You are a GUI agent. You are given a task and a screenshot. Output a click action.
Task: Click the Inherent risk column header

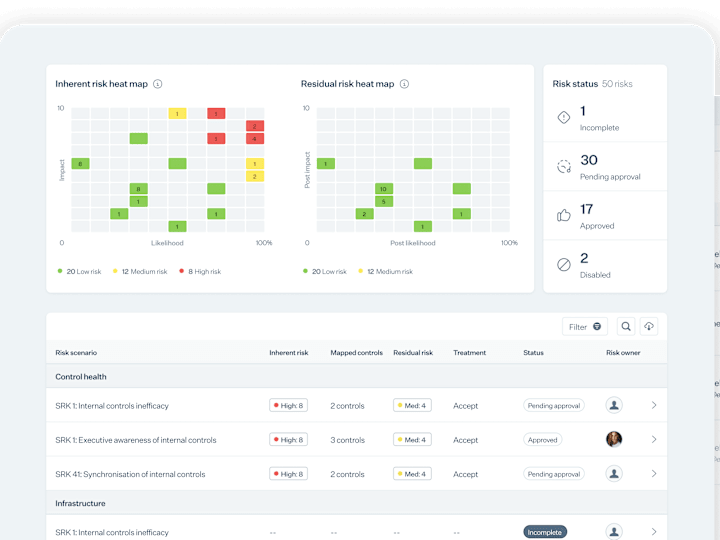[x=289, y=353]
